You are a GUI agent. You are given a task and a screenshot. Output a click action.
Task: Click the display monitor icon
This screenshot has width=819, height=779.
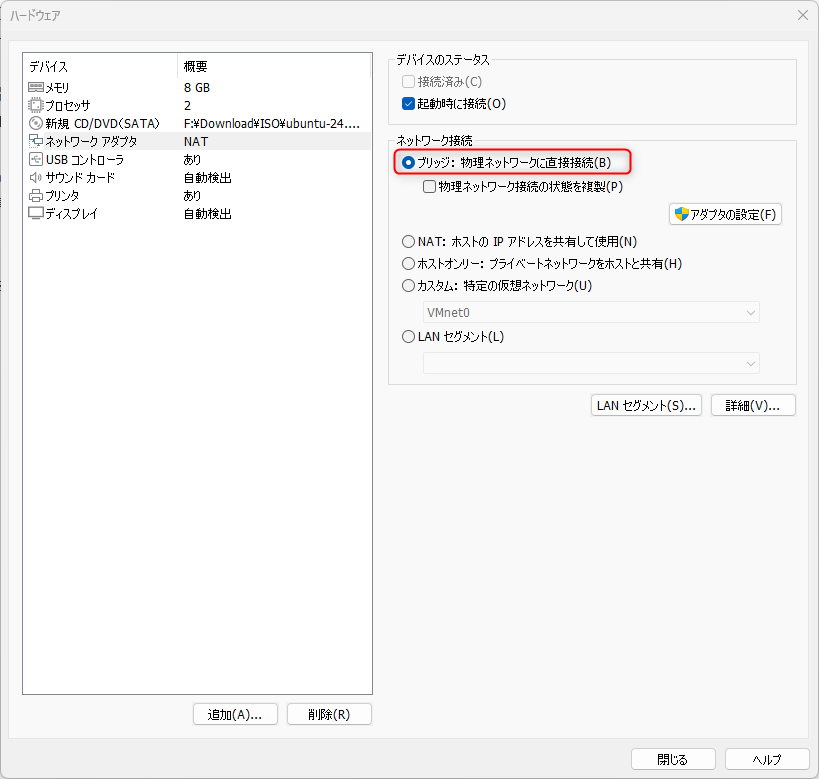(36, 213)
